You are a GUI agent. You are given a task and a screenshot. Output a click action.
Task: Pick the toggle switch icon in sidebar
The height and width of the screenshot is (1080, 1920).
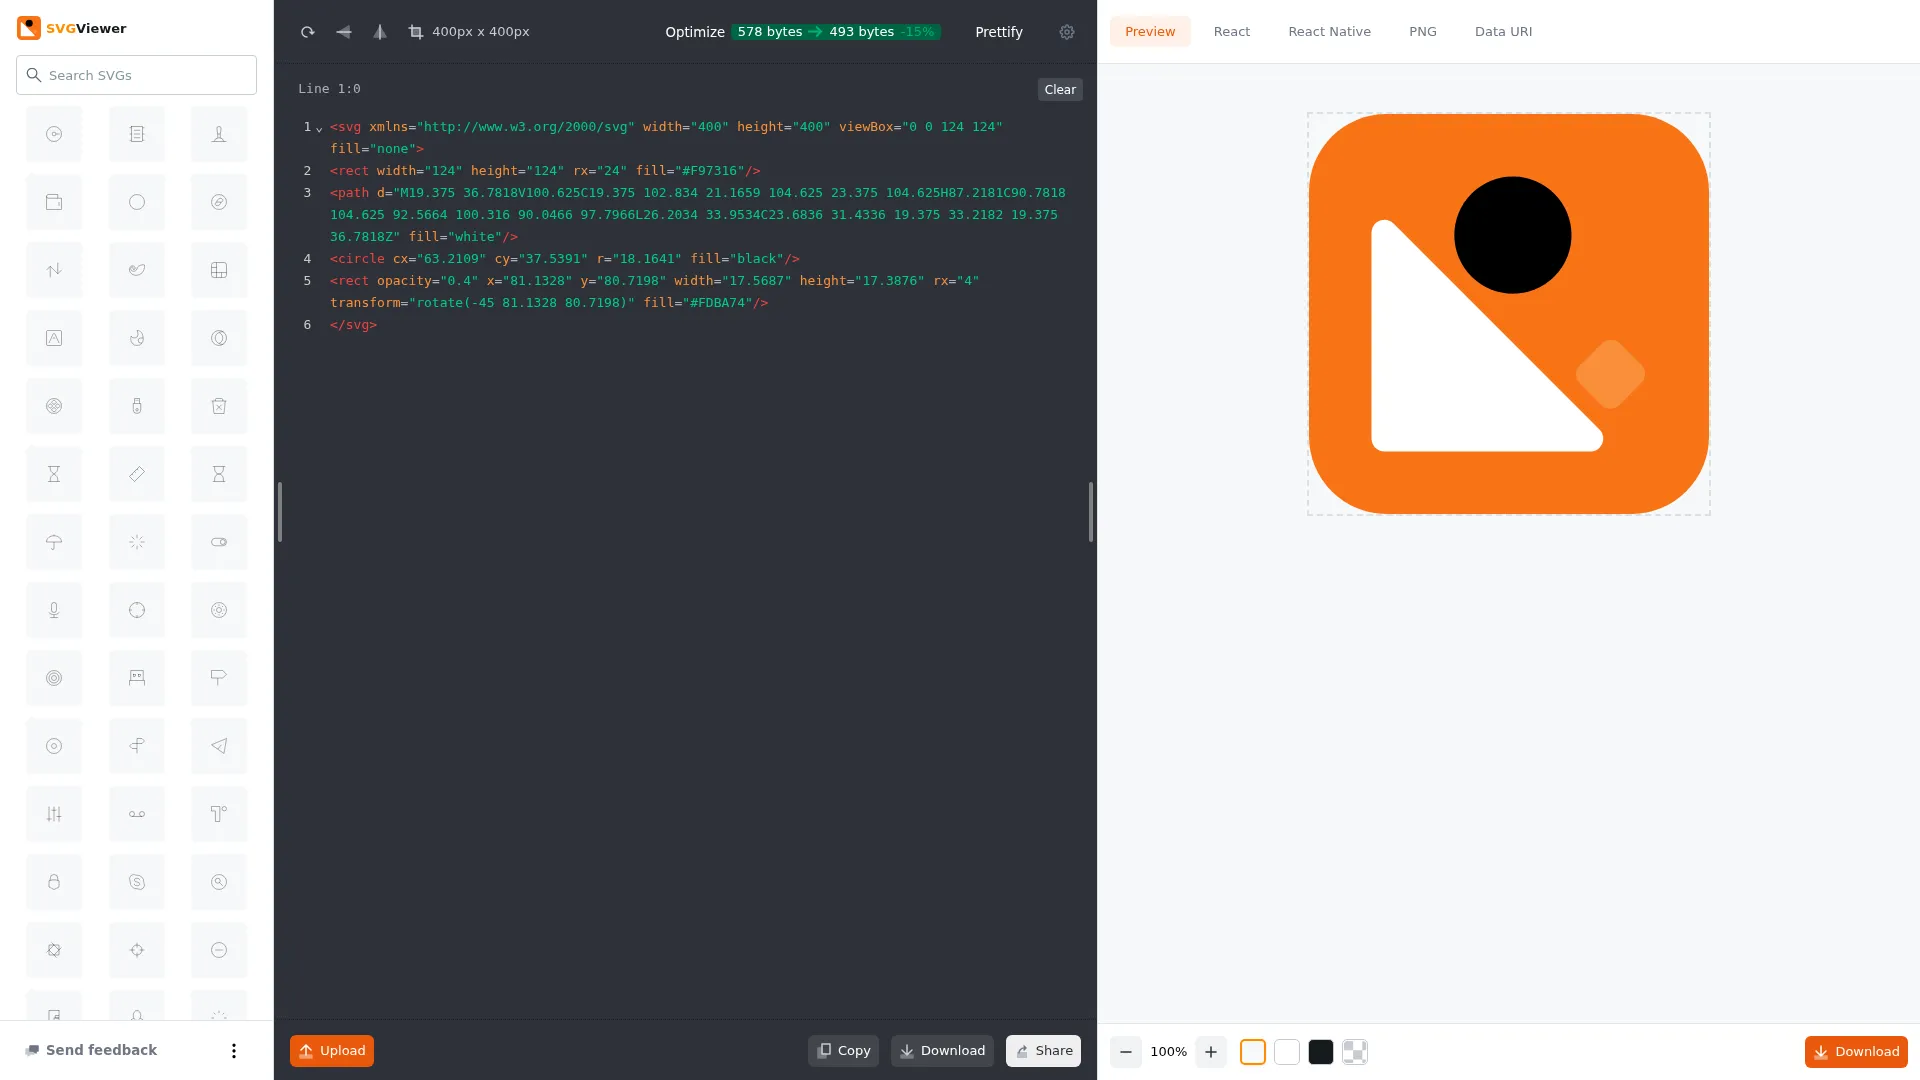pos(219,542)
